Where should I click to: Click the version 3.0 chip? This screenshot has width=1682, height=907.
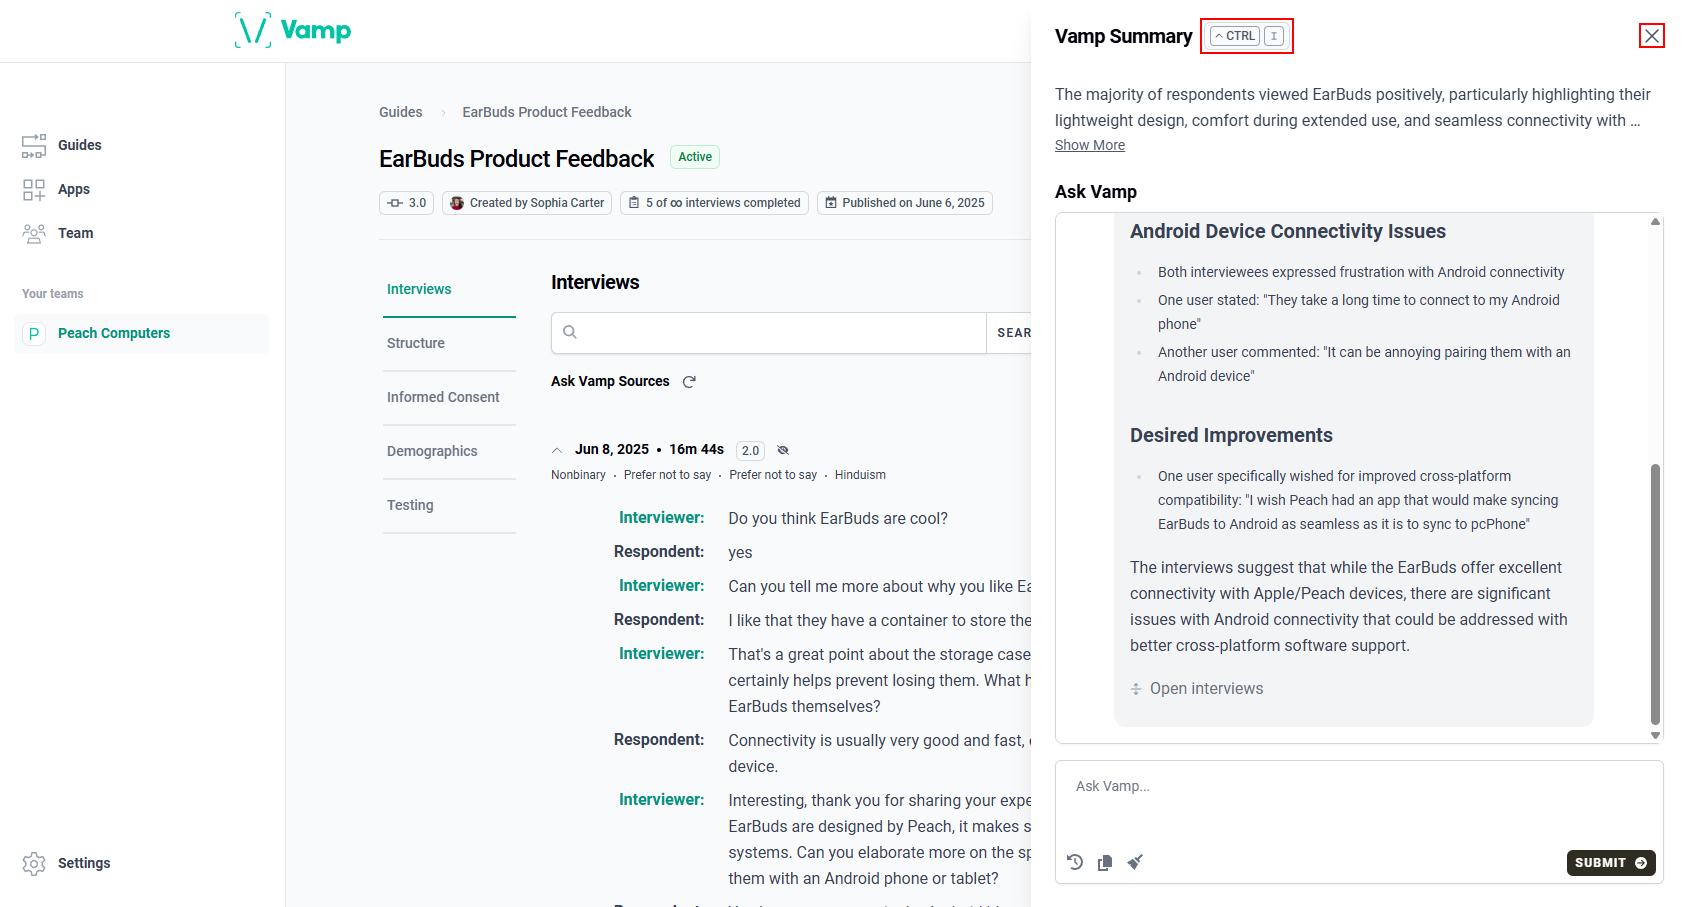click(x=406, y=203)
